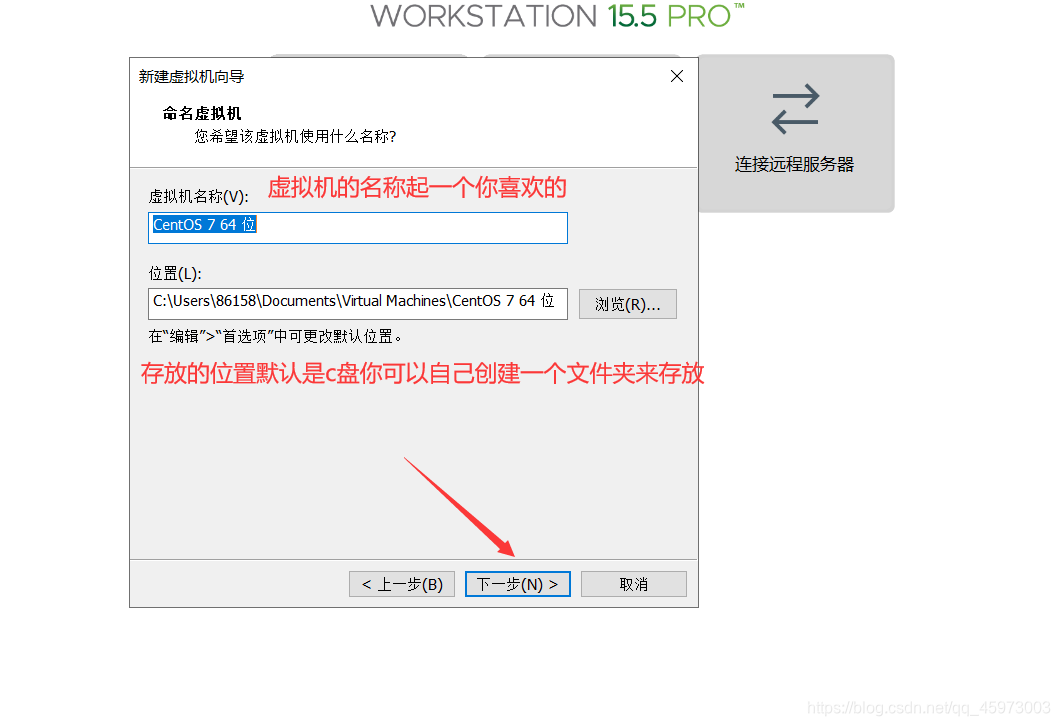Click the 位置(L): label
1060x726 pixels.
(x=175, y=274)
